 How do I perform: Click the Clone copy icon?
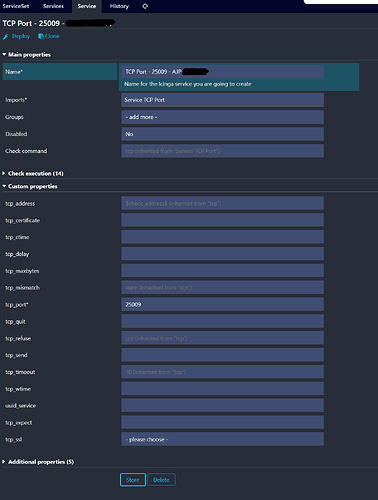[x=41, y=36]
